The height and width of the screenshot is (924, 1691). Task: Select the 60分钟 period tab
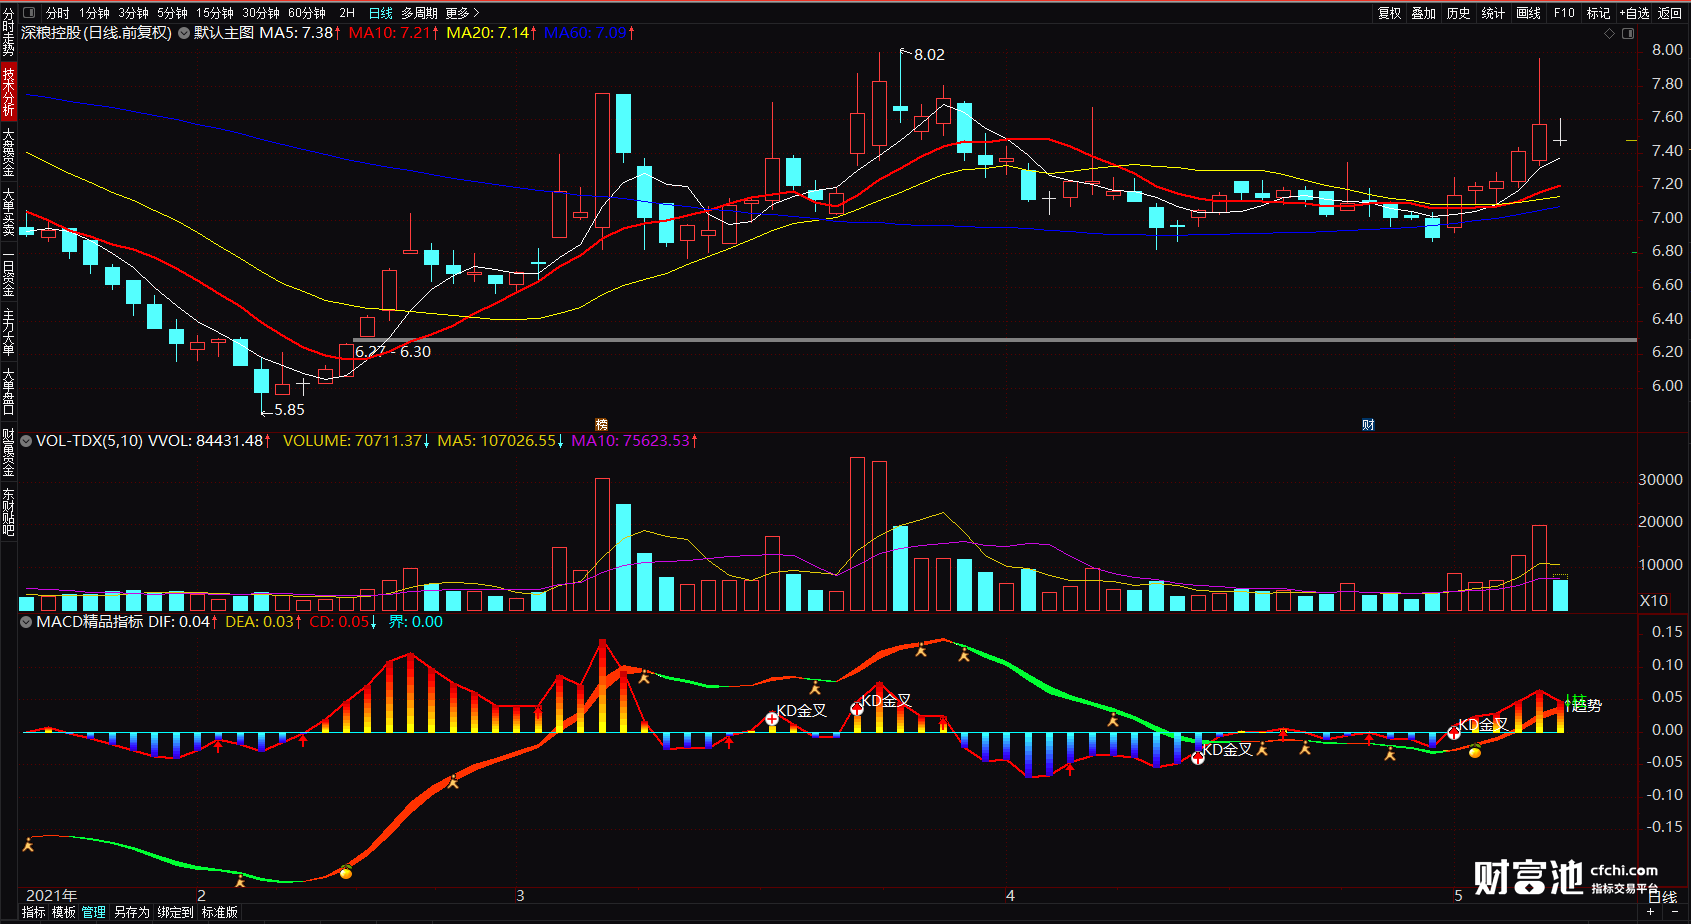tap(307, 13)
